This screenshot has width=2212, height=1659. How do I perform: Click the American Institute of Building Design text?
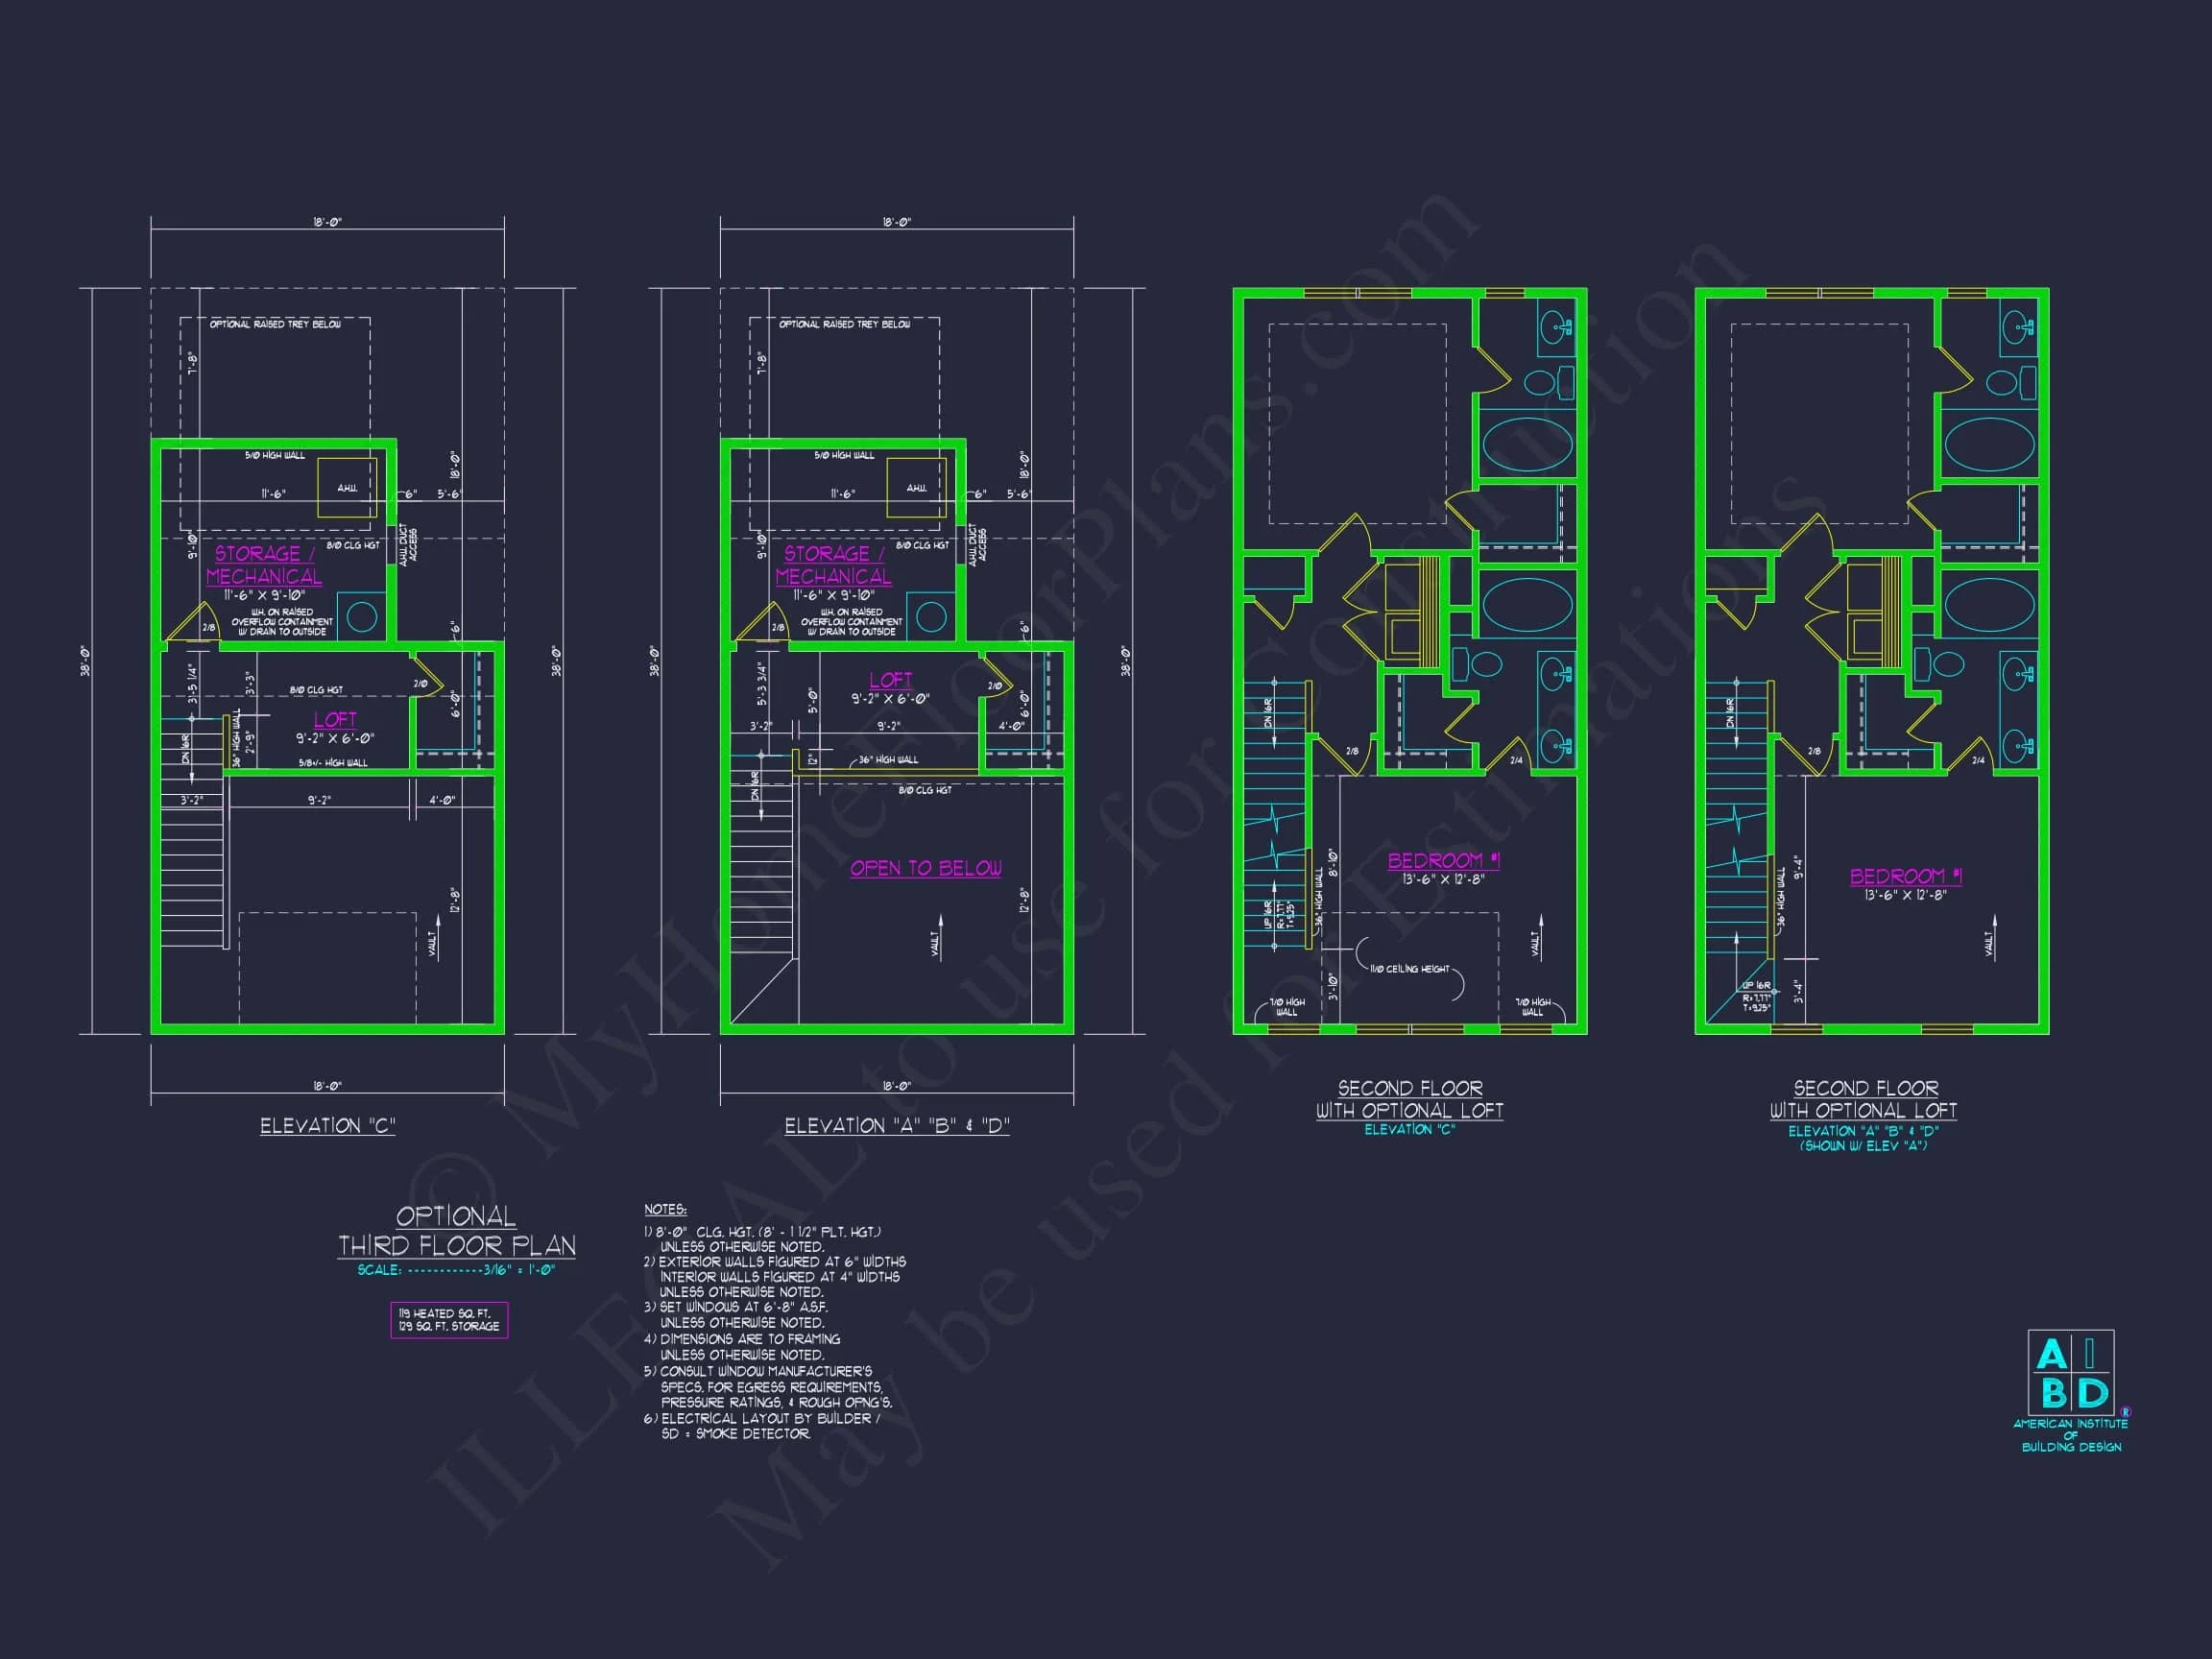point(2071,1435)
